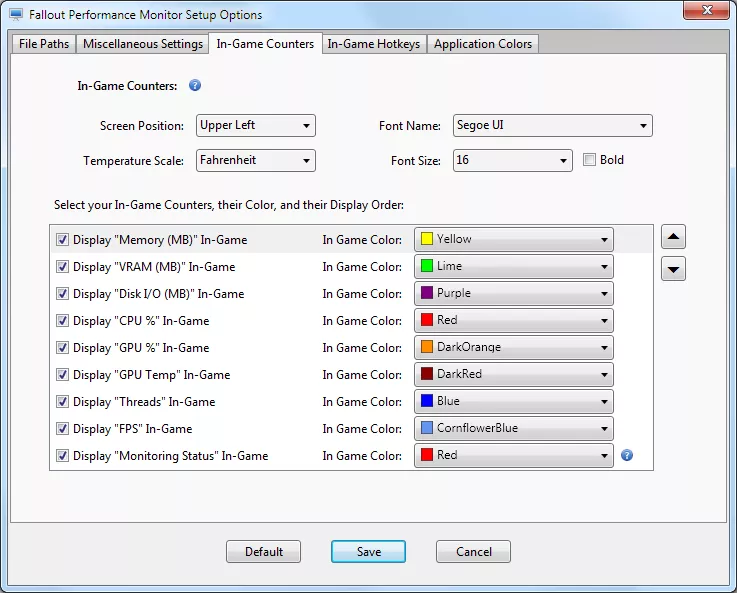
Task: Select the Display "FPS" In-Game row text
Action: pyautogui.click(x=133, y=429)
